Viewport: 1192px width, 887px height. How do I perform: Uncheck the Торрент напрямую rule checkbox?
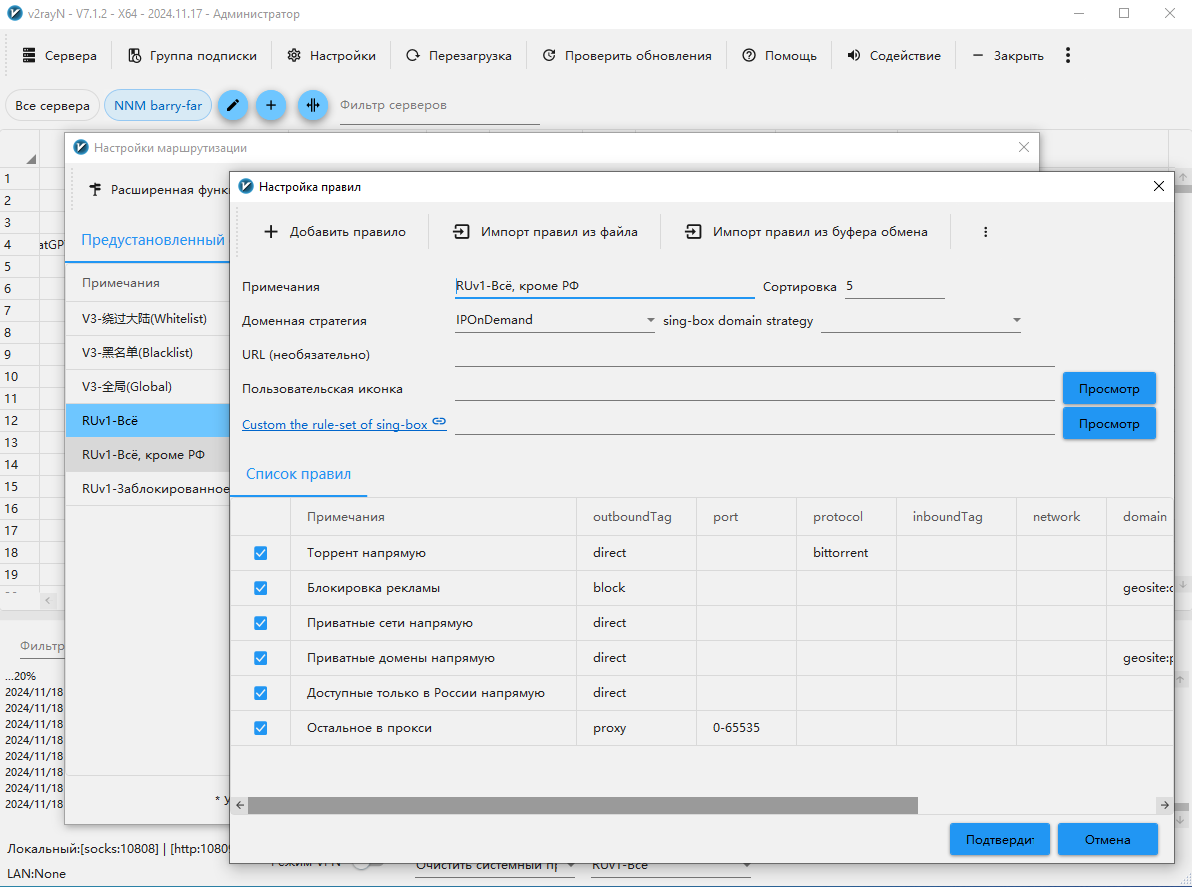click(x=261, y=553)
